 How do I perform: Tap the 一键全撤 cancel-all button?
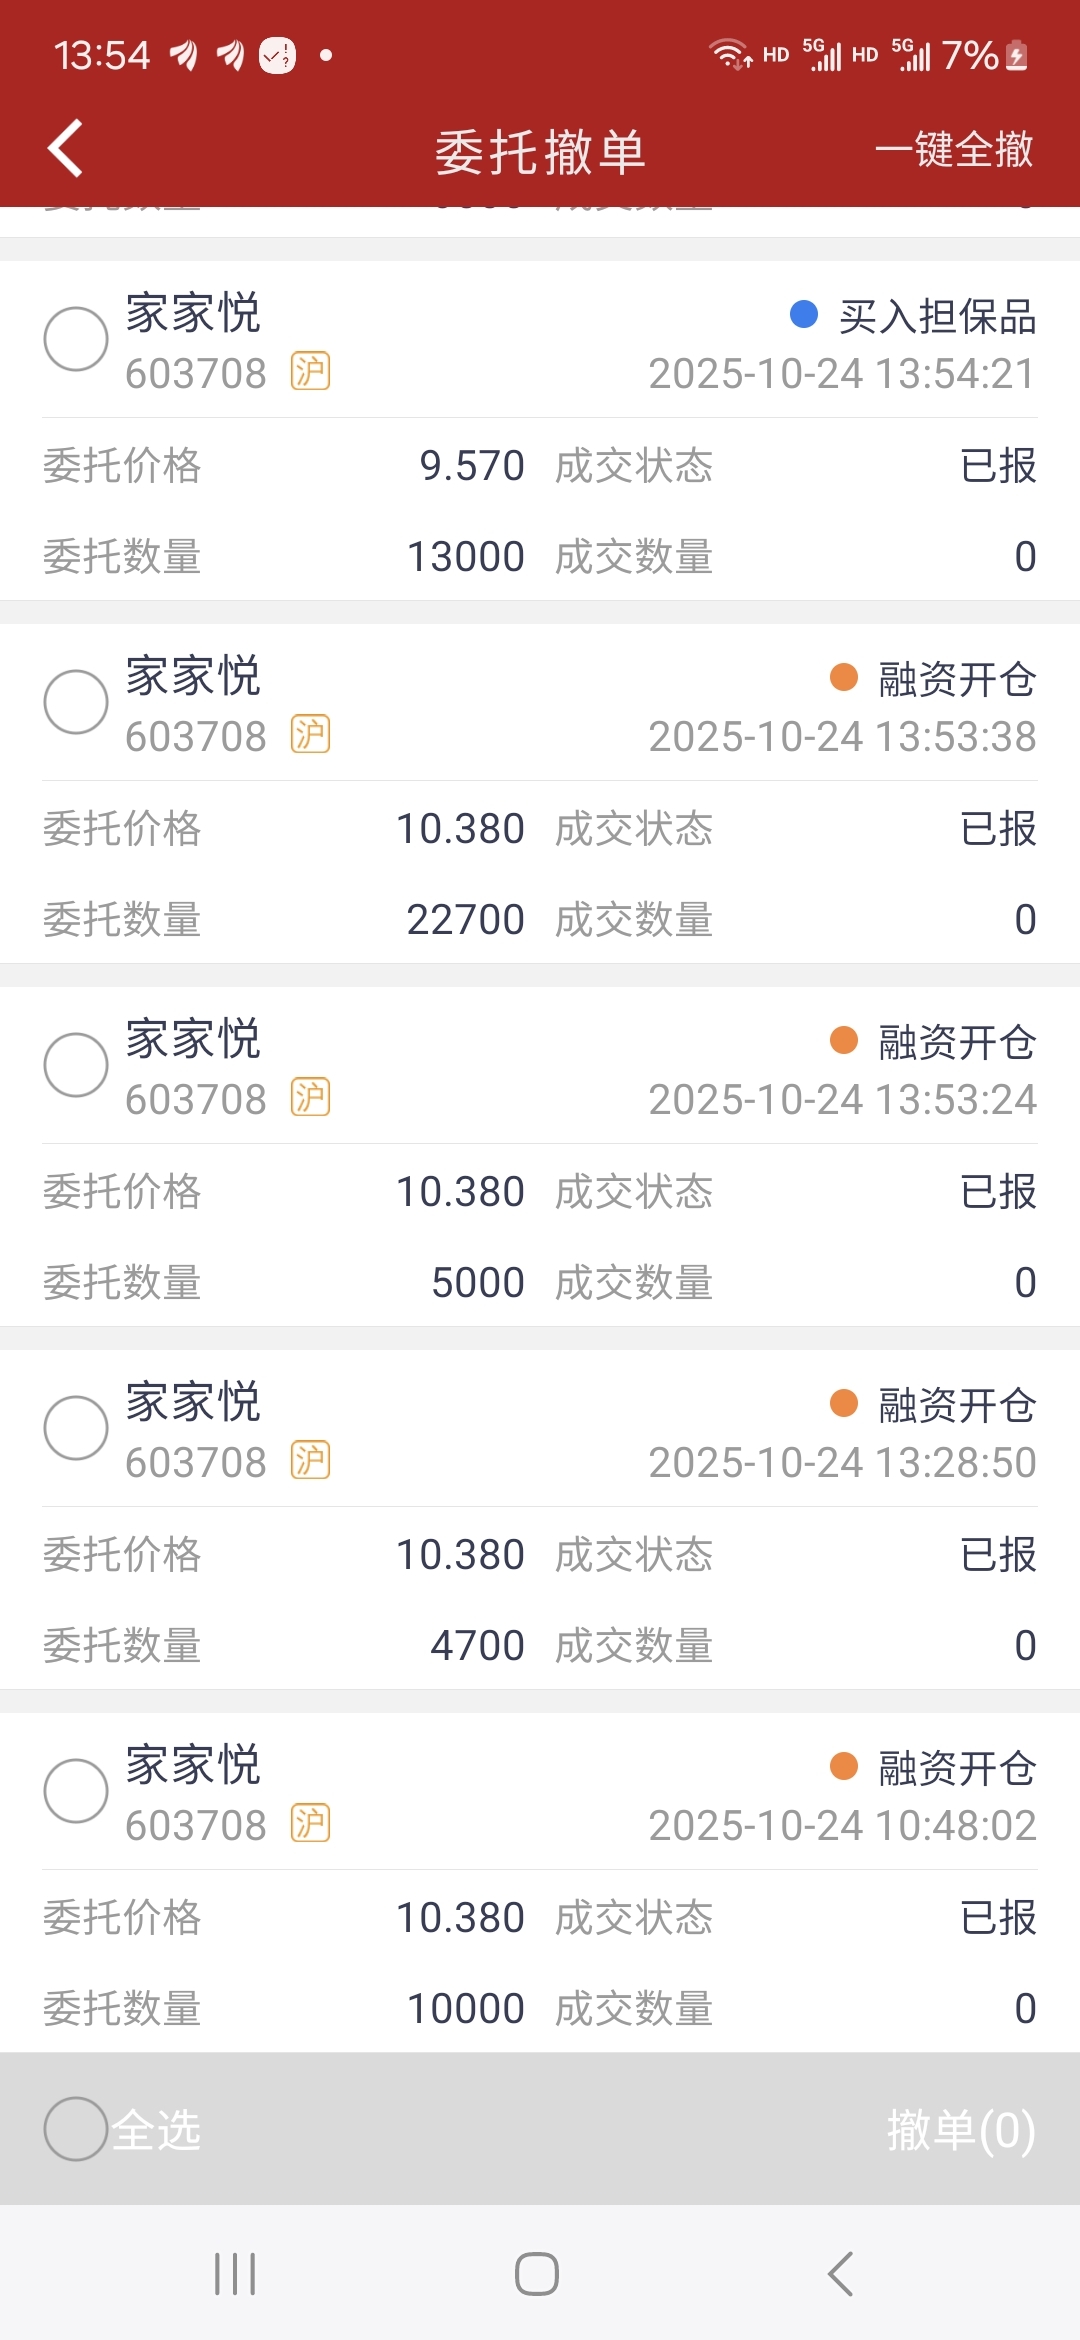click(x=953, y=150)
